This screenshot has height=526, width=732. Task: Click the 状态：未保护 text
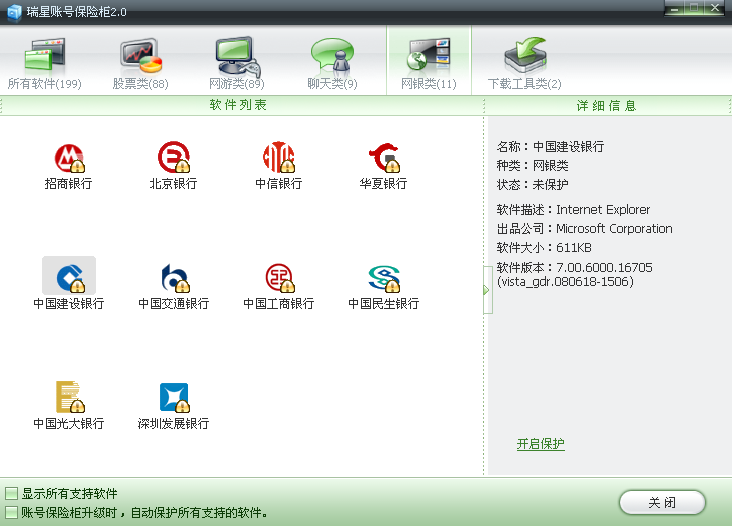[x=532, y=184]
